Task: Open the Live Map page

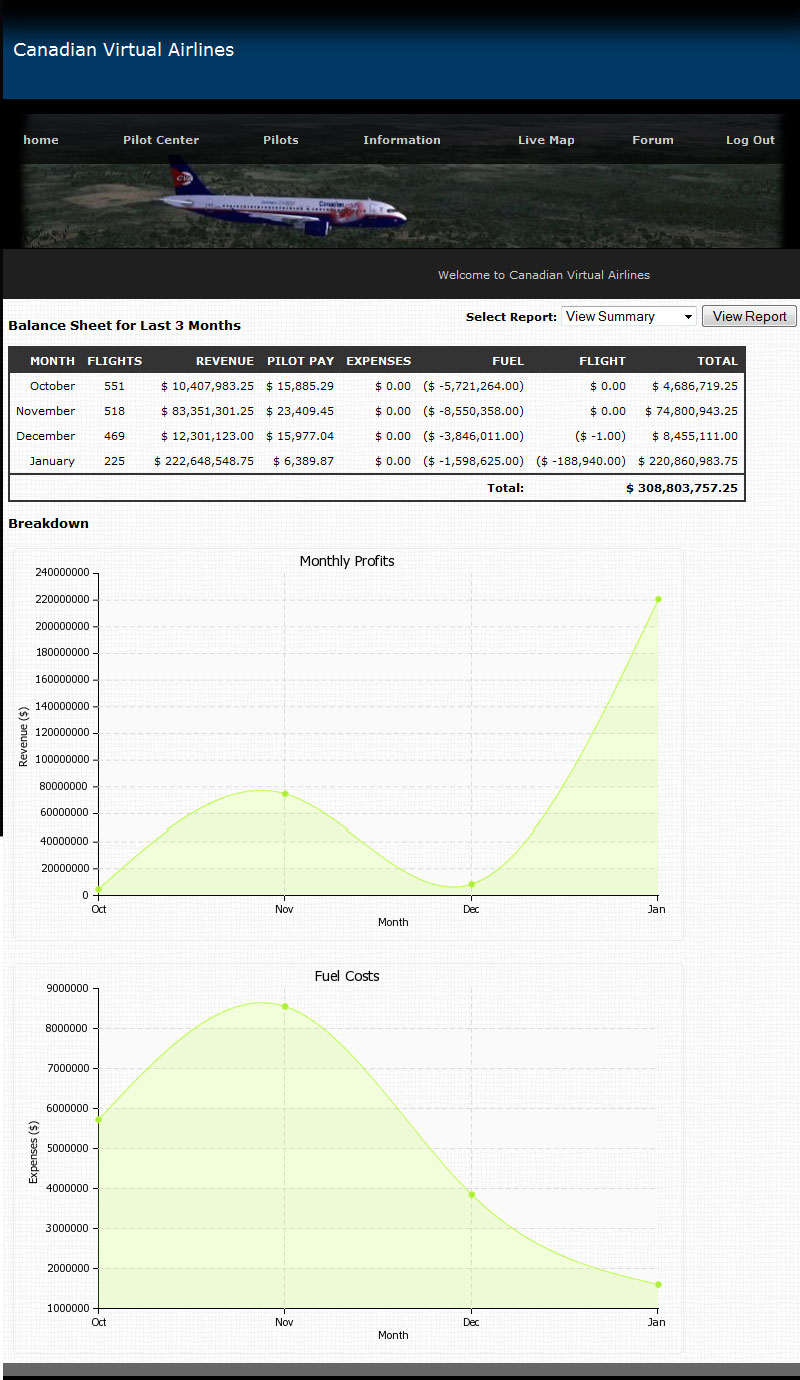Action: (x=546, y=140)
